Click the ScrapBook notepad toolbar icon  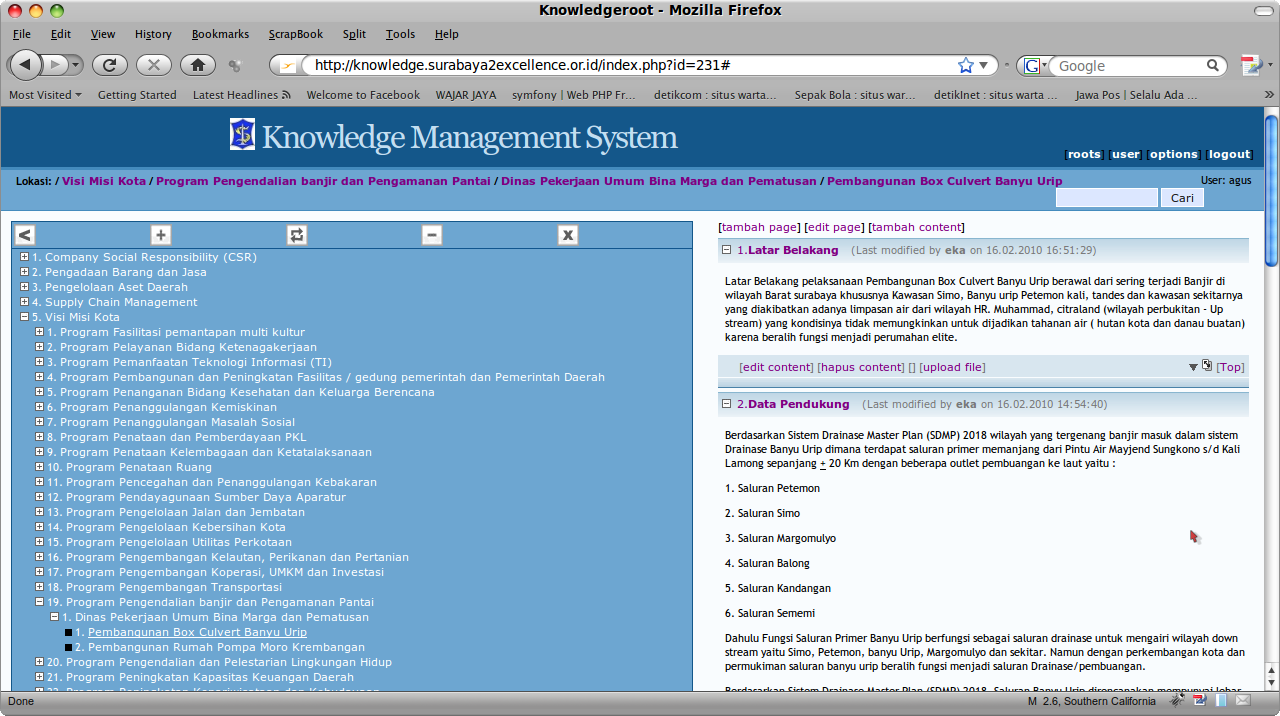click(1250, 66)
